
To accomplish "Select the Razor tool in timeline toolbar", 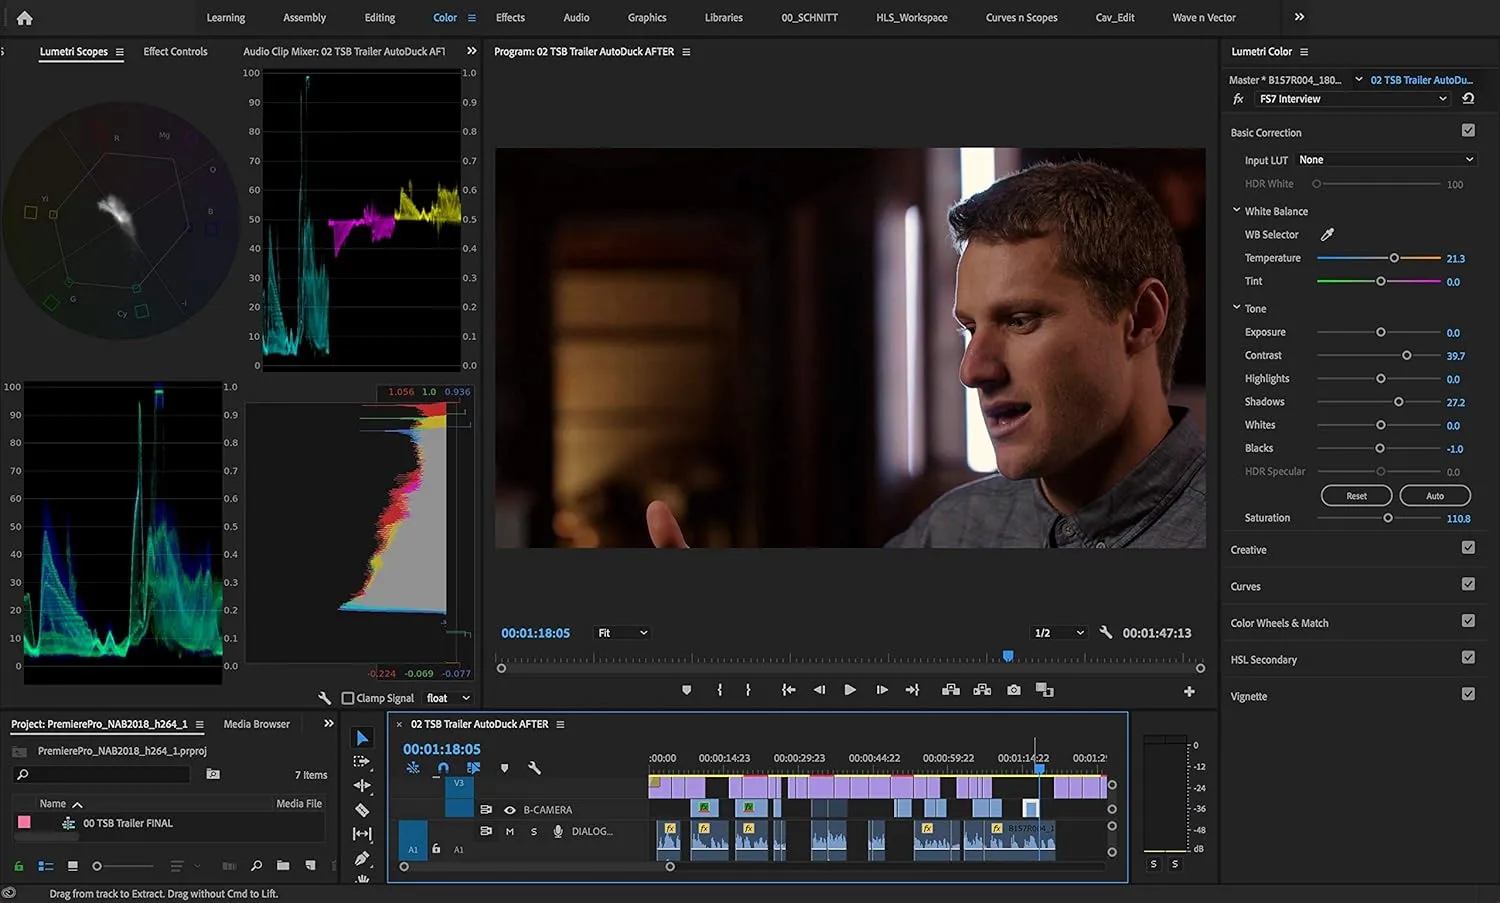I will point(362,809).
